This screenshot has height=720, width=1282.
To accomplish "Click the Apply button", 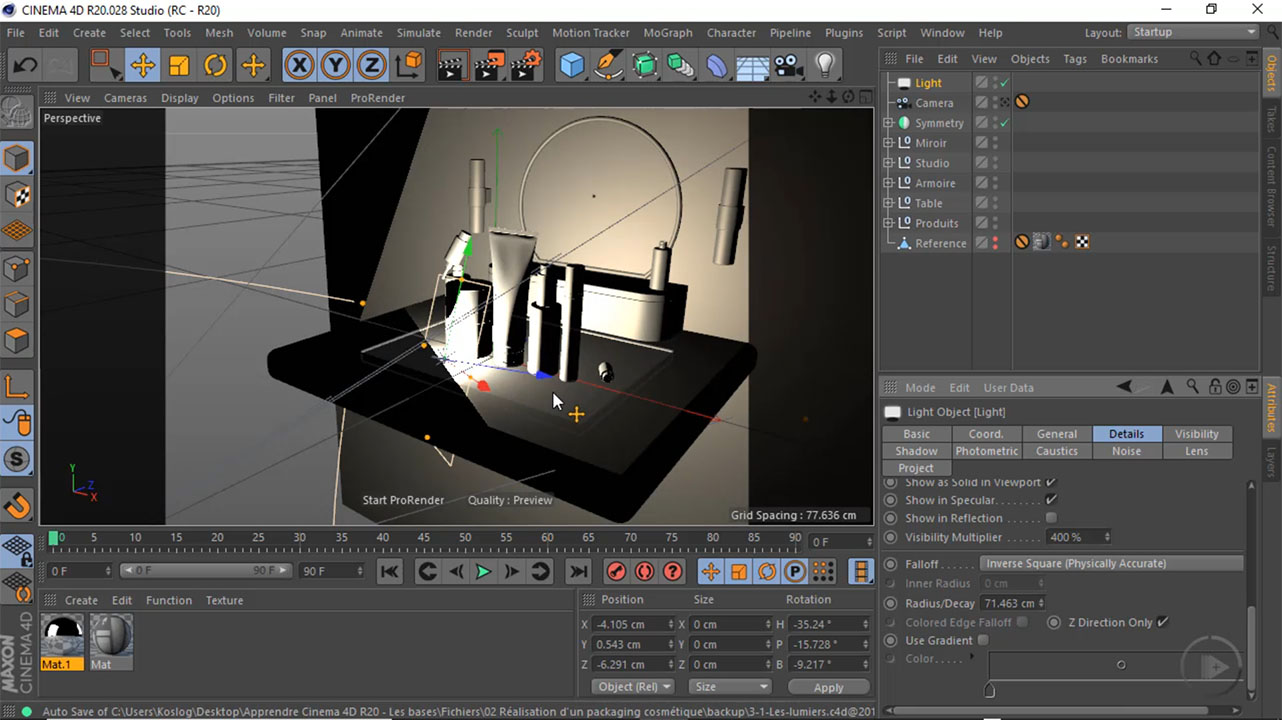I will tap(828, 687).
